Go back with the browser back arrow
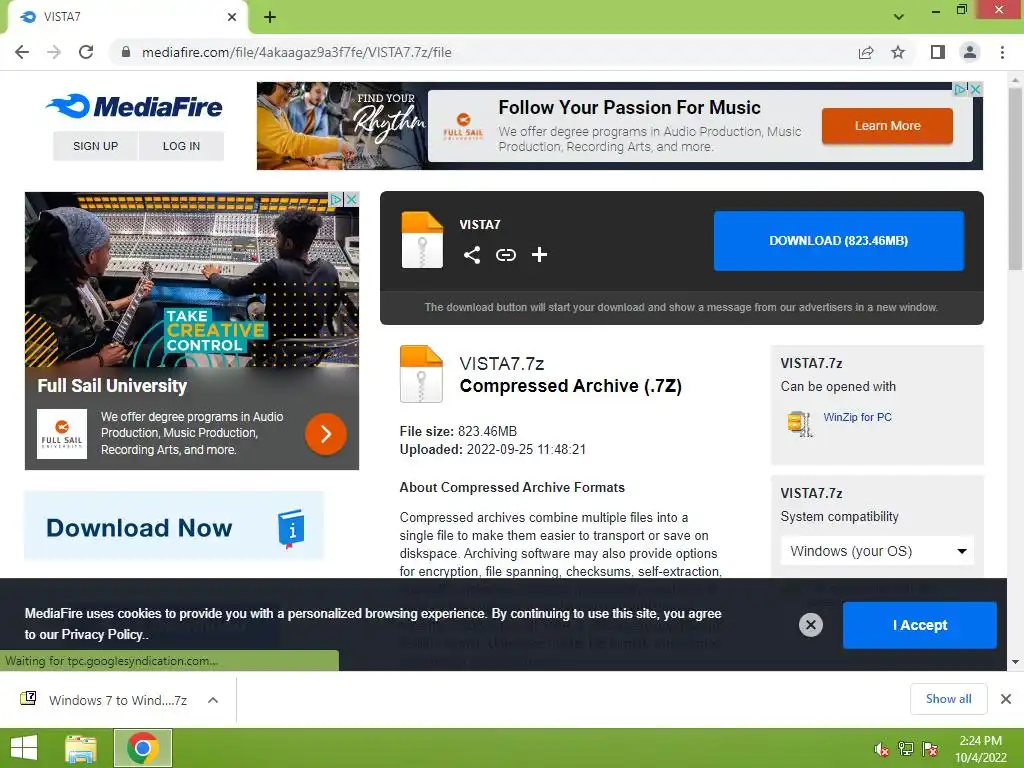This screenshot has width=1024, height=768. (x=22, y=52)
